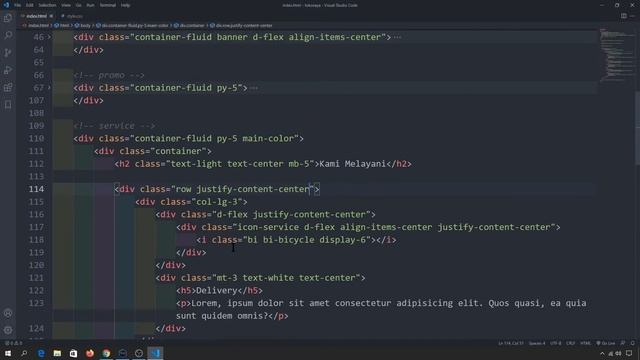The height and width of the screenshot is (360, 640).
Task: Open the Run and Debug view
Action: pos(8,70)
